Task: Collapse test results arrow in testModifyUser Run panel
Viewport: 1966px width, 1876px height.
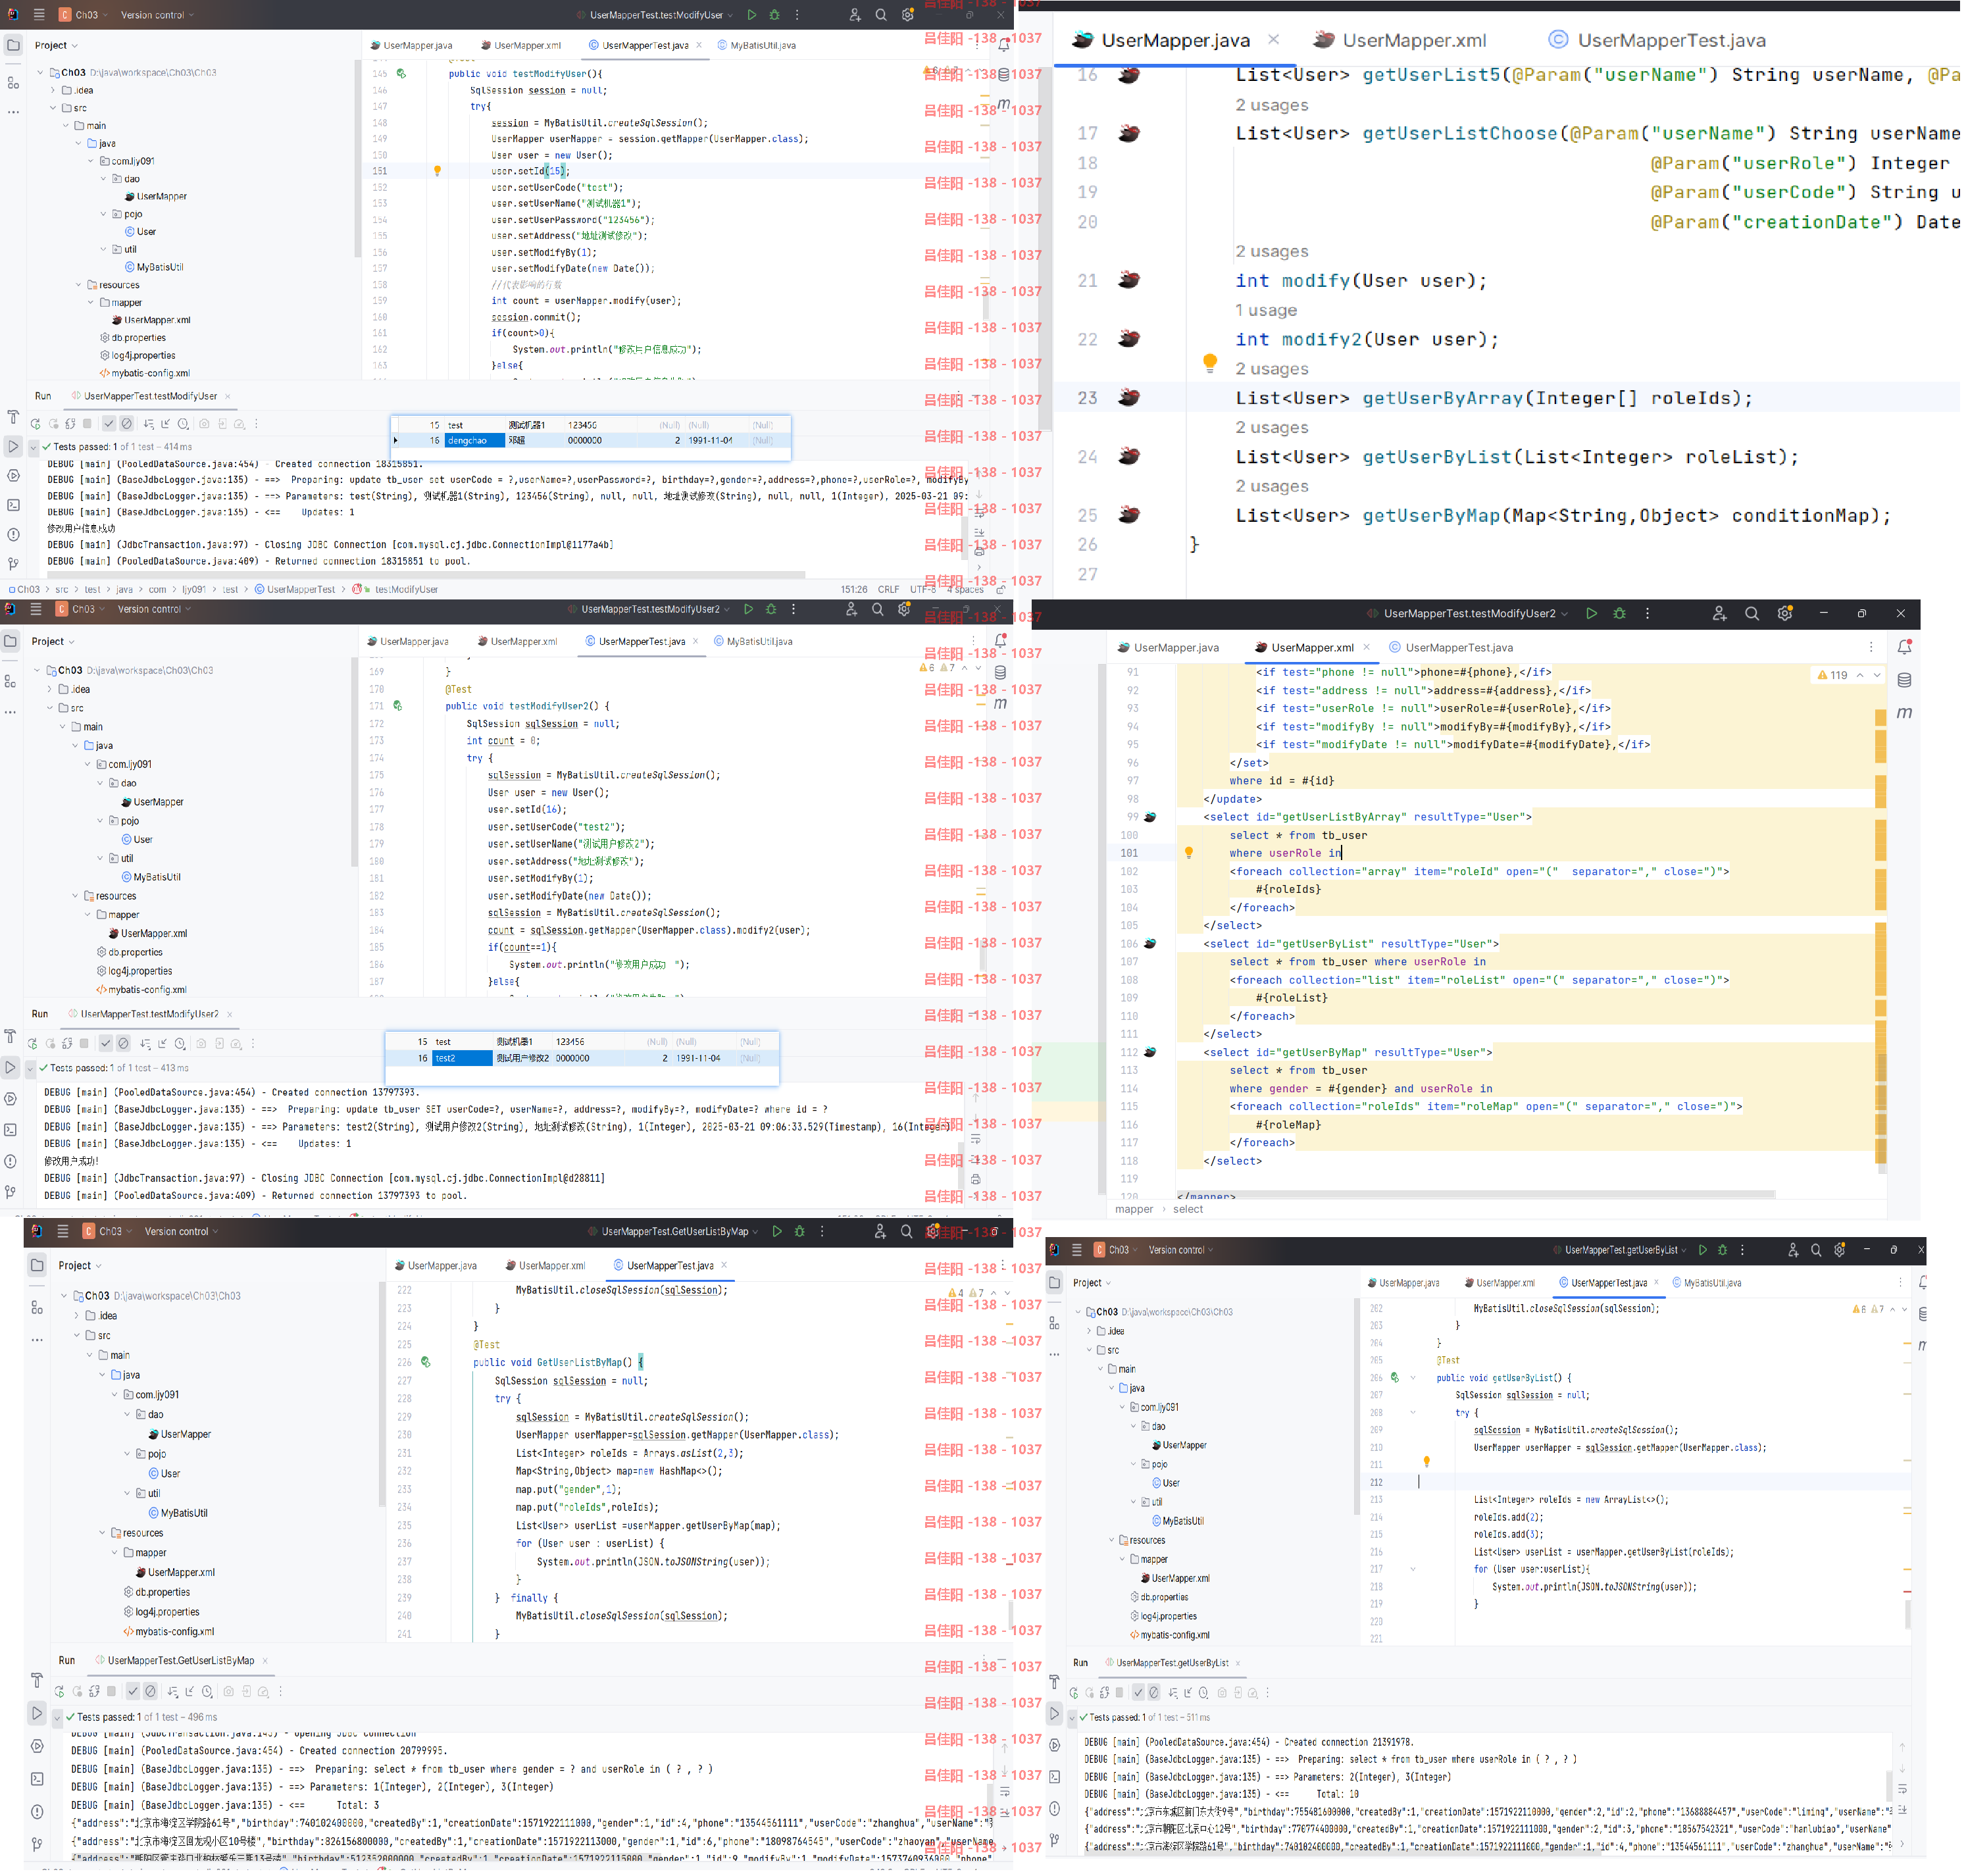Action: pos(33,448)
